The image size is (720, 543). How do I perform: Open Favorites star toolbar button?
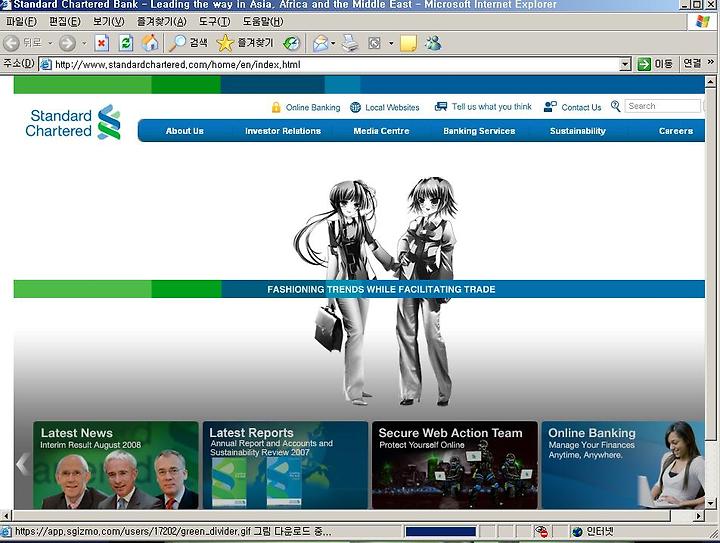[225, 43]
